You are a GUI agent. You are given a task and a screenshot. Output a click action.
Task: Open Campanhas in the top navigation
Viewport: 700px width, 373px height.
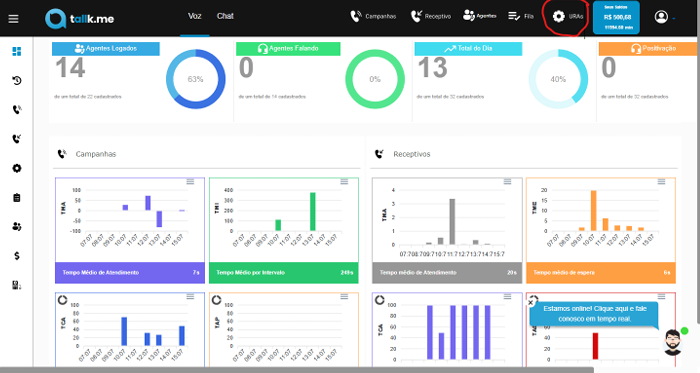[373, 17]
